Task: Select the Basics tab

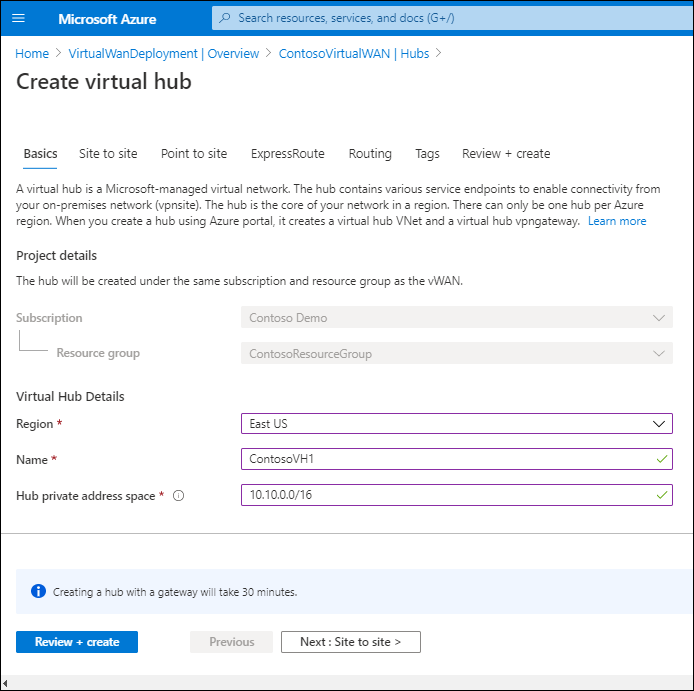Action: click(x=40, y=154)
